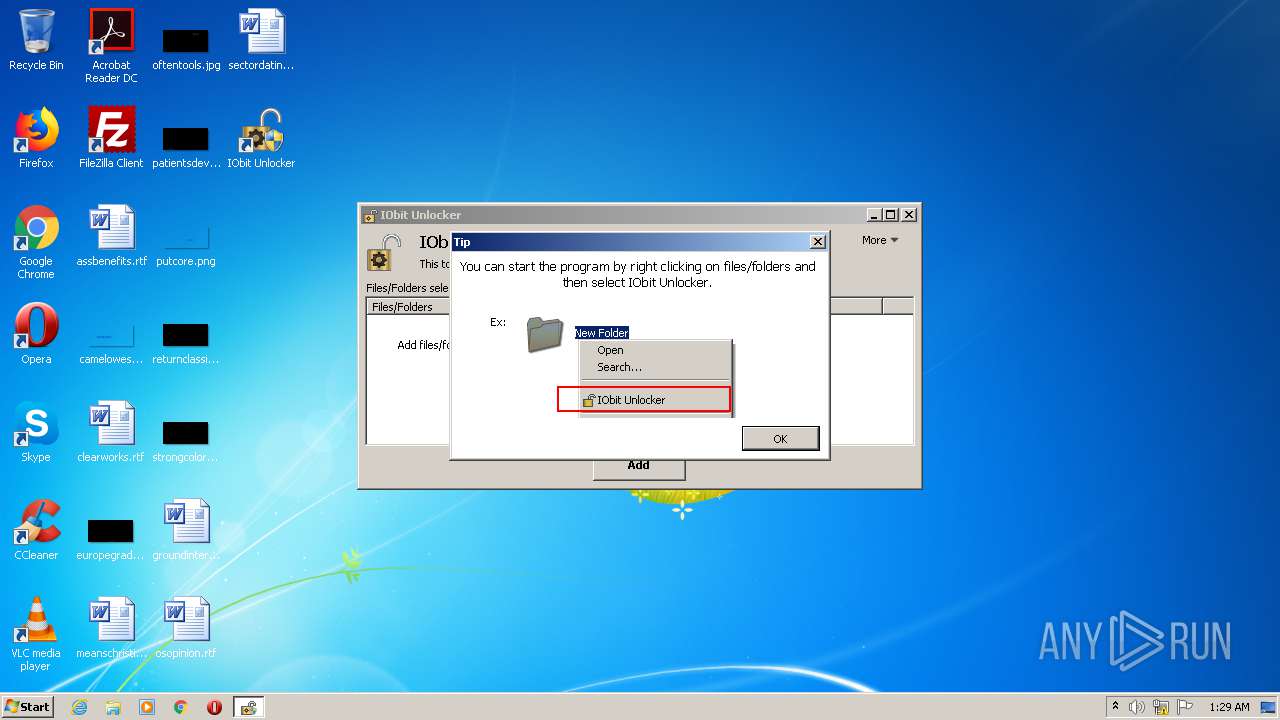Screen dimensions: 1280x720
Task: Launch Google Chrome desktop shortcut
Action: pyautogui.click(x=36, y=242)
